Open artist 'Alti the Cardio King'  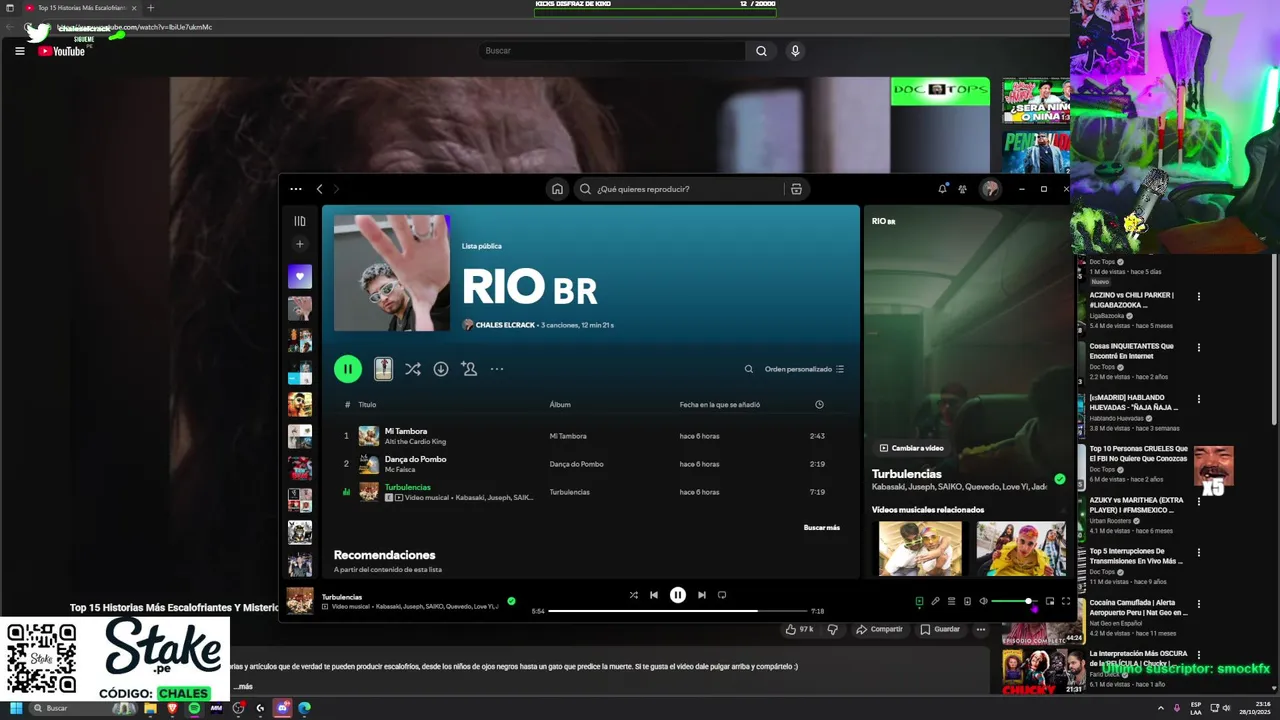(416, 441)
